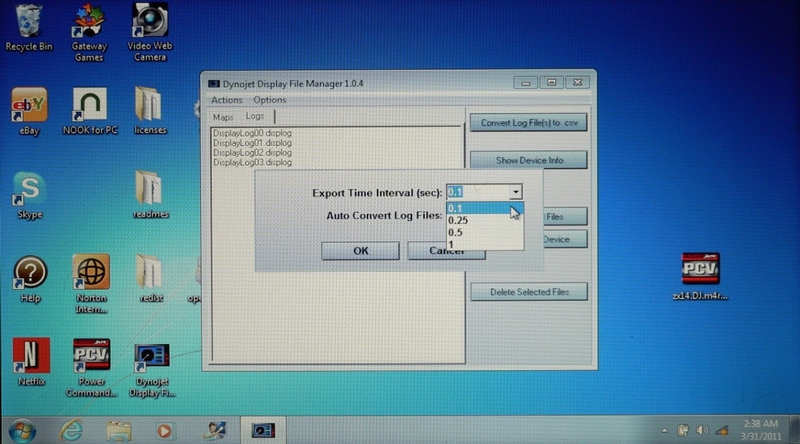800x444 pixels.
Task: Open the Actions menu
Action: [x=226, y=100]
